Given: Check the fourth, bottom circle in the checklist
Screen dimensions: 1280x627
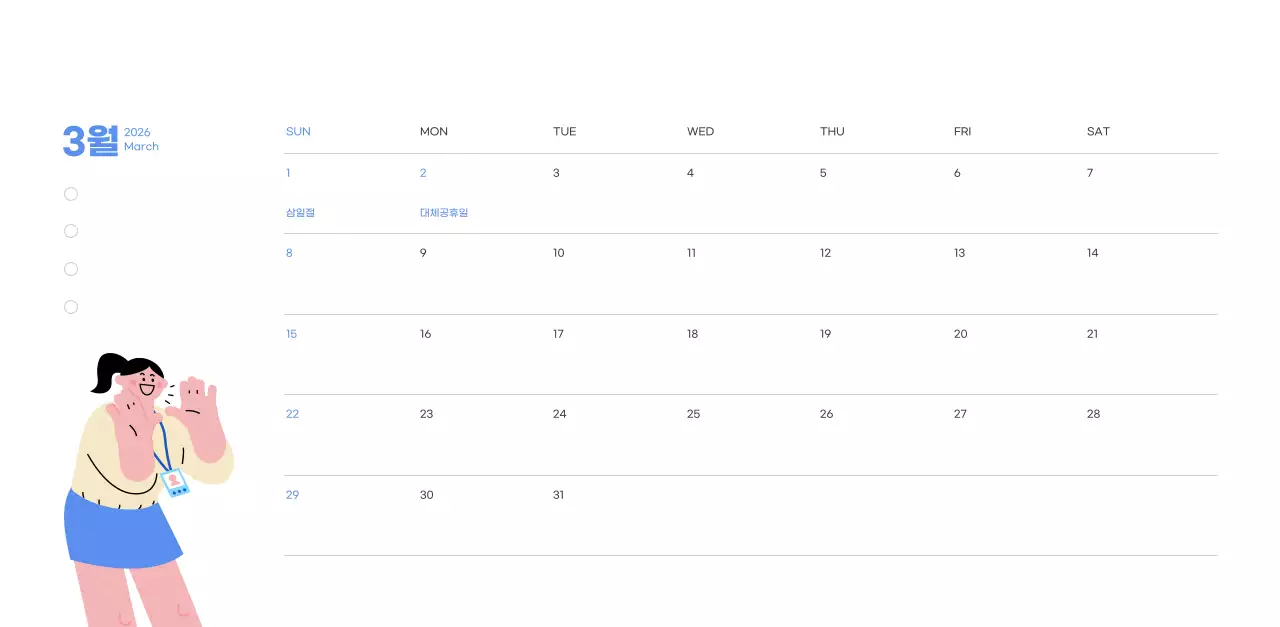Looking at the screenshot, I should pos(71,307).
